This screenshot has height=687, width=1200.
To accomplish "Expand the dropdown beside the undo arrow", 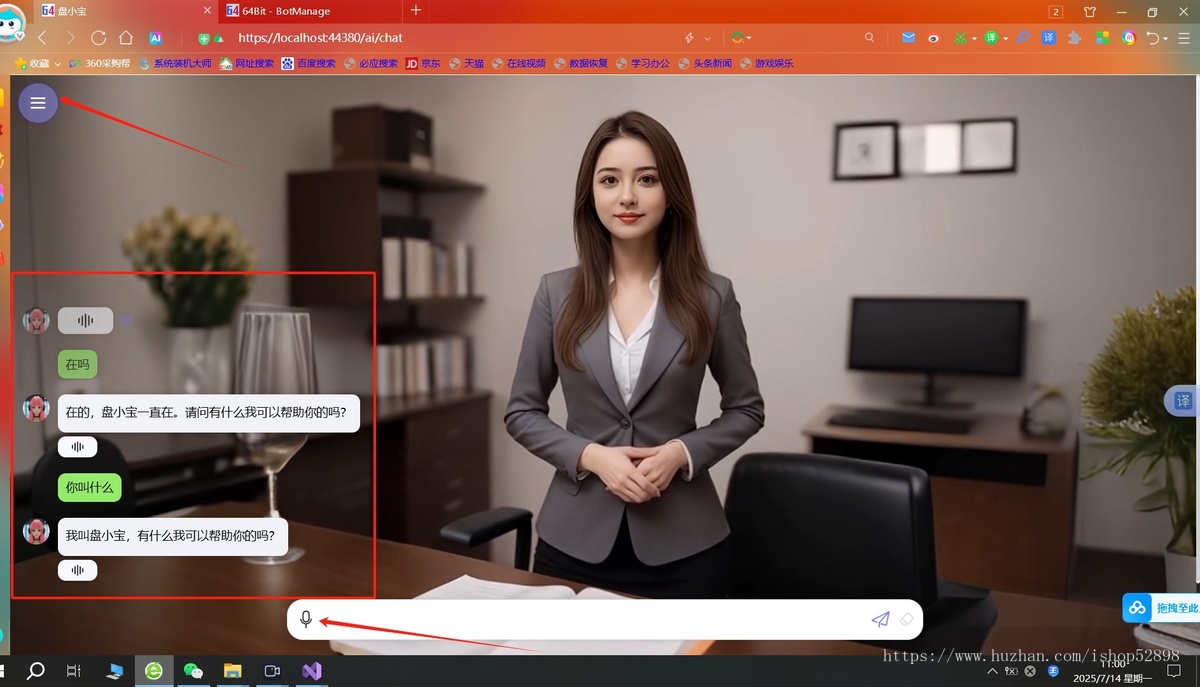I will point(1166,39).
